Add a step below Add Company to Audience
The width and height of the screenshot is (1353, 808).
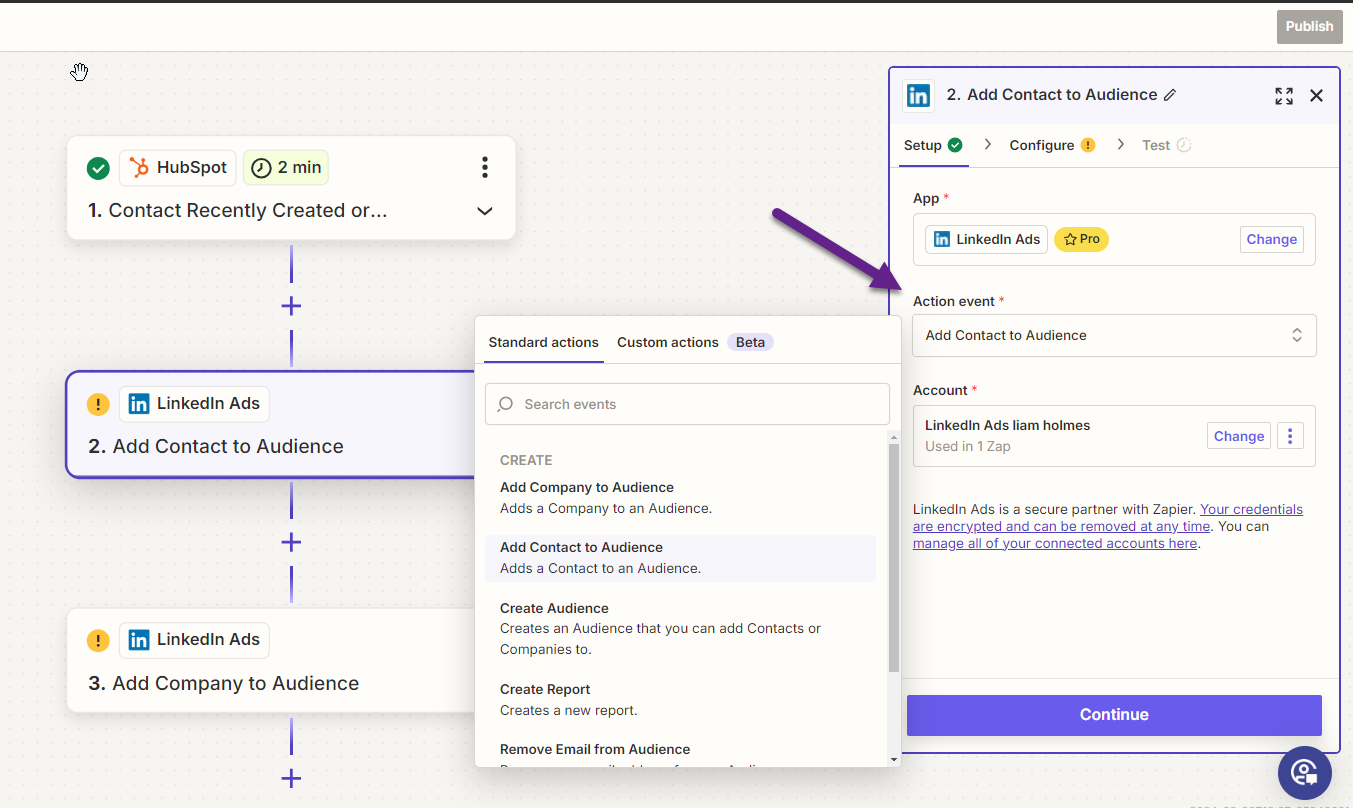click(x=291, y=778)
